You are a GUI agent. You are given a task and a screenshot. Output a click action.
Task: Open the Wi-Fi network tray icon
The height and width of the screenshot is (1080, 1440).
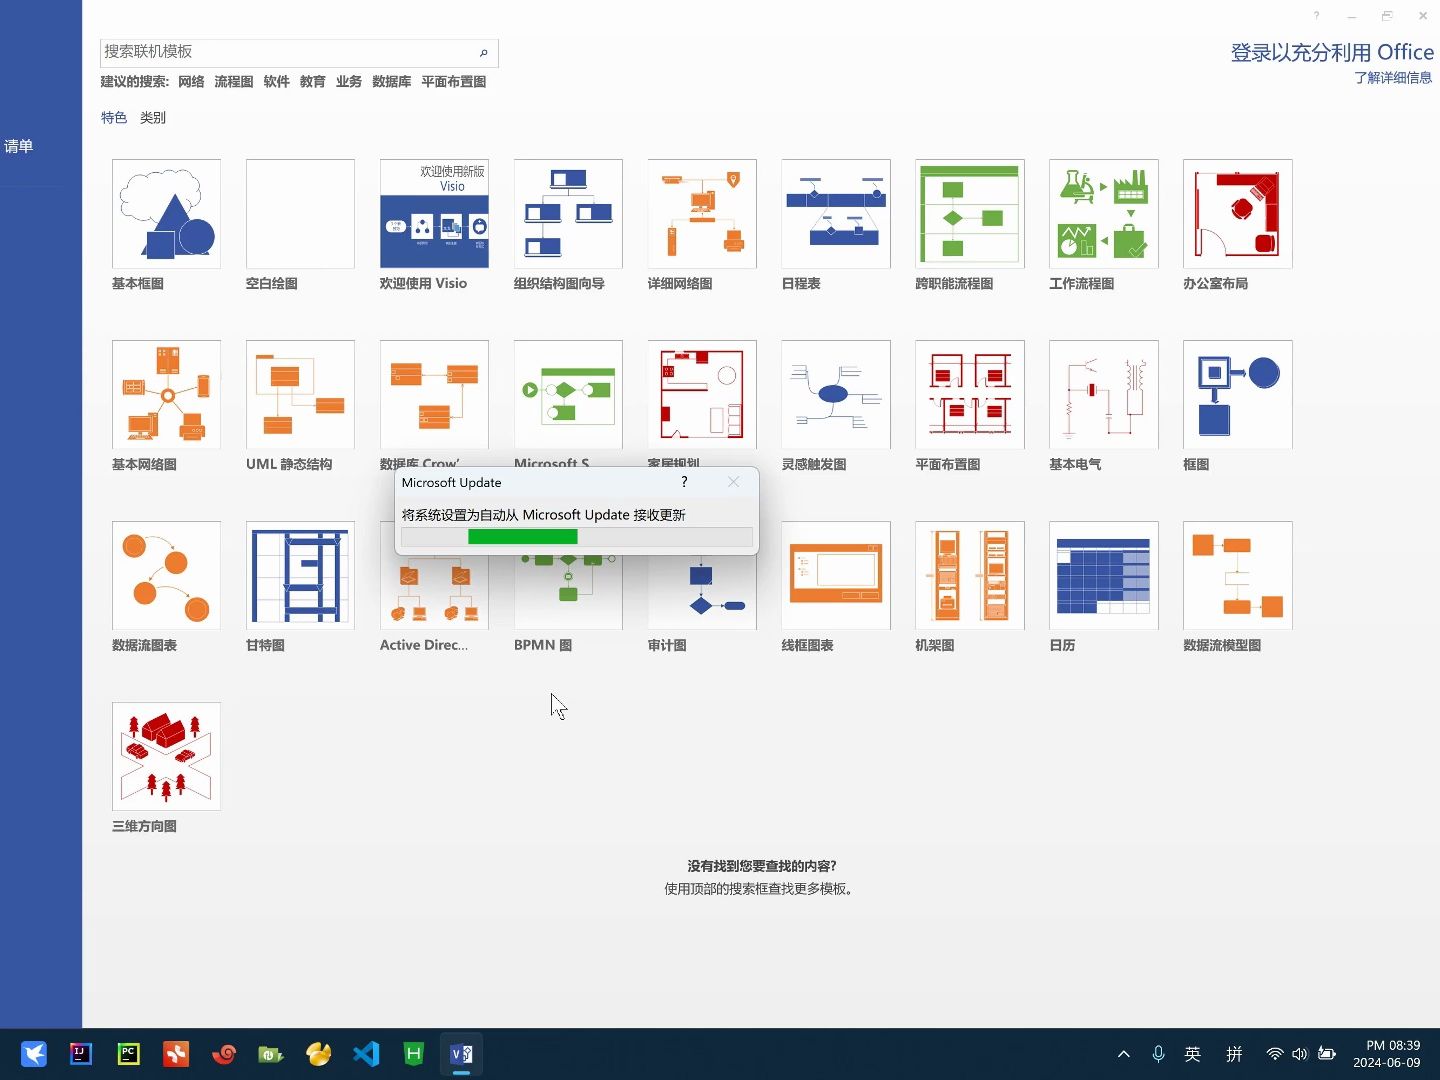1274,1054
